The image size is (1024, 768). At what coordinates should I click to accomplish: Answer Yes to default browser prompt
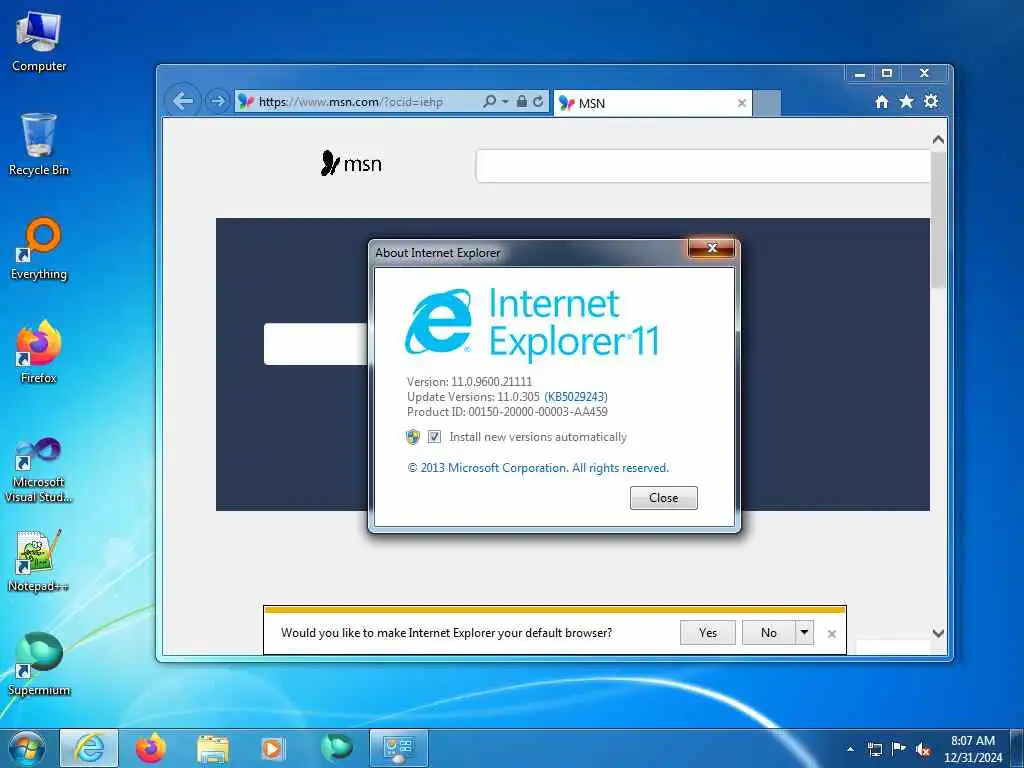[x=708, y=632]
